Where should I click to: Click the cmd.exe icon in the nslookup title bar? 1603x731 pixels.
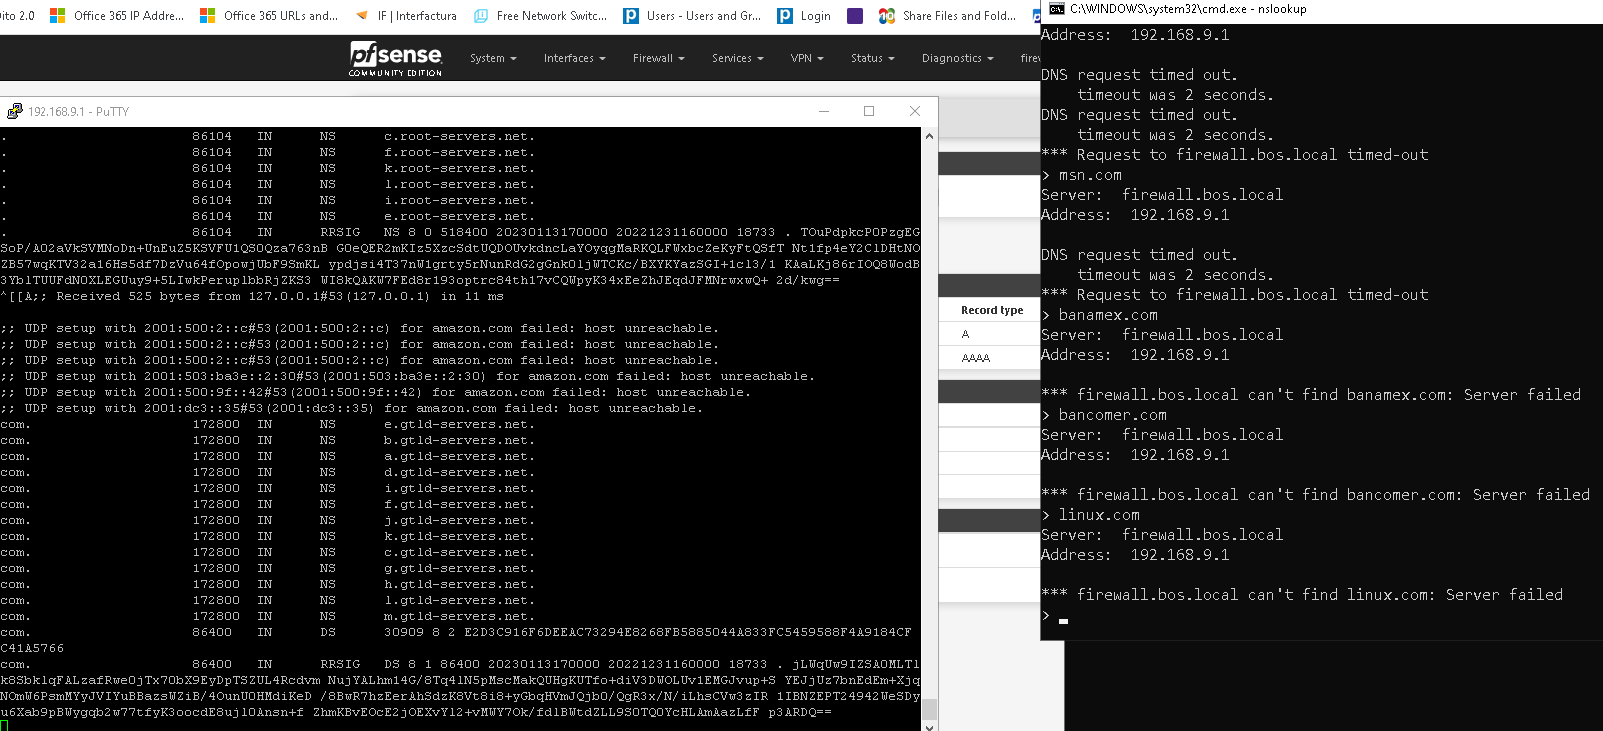1056,9
